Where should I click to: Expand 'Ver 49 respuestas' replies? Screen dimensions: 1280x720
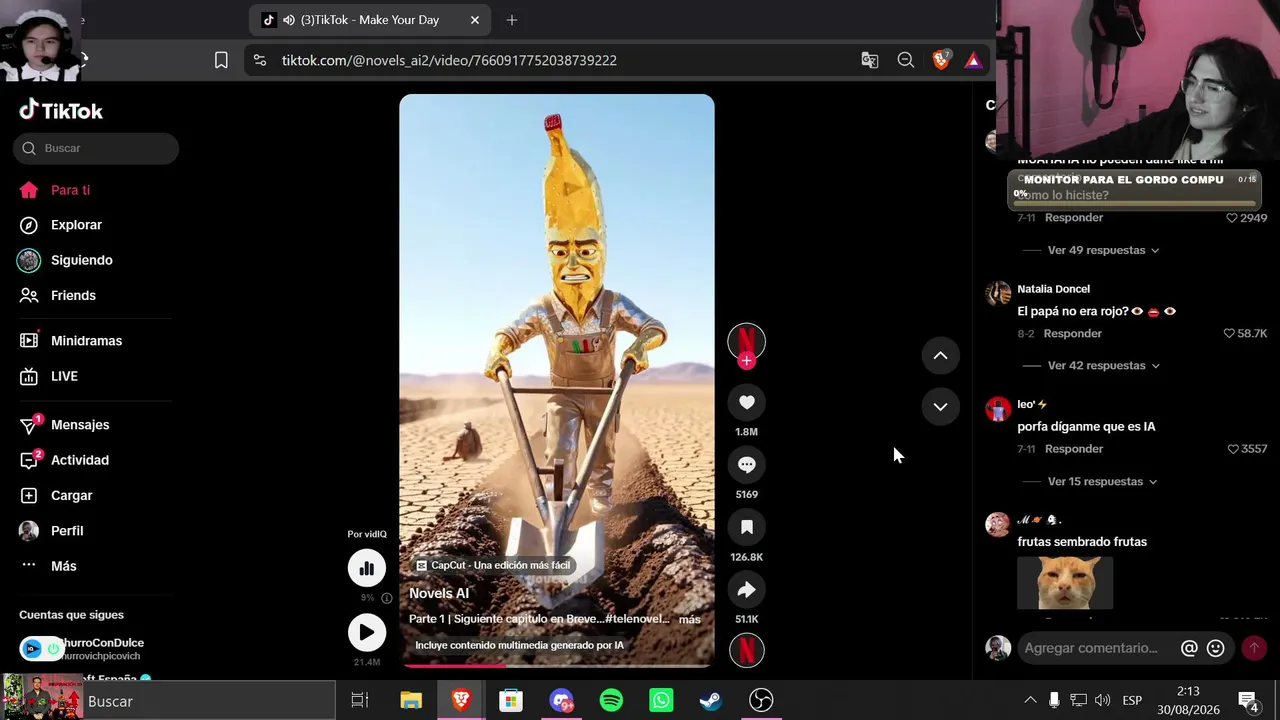pyautogui.click(x=1103, y=250)
